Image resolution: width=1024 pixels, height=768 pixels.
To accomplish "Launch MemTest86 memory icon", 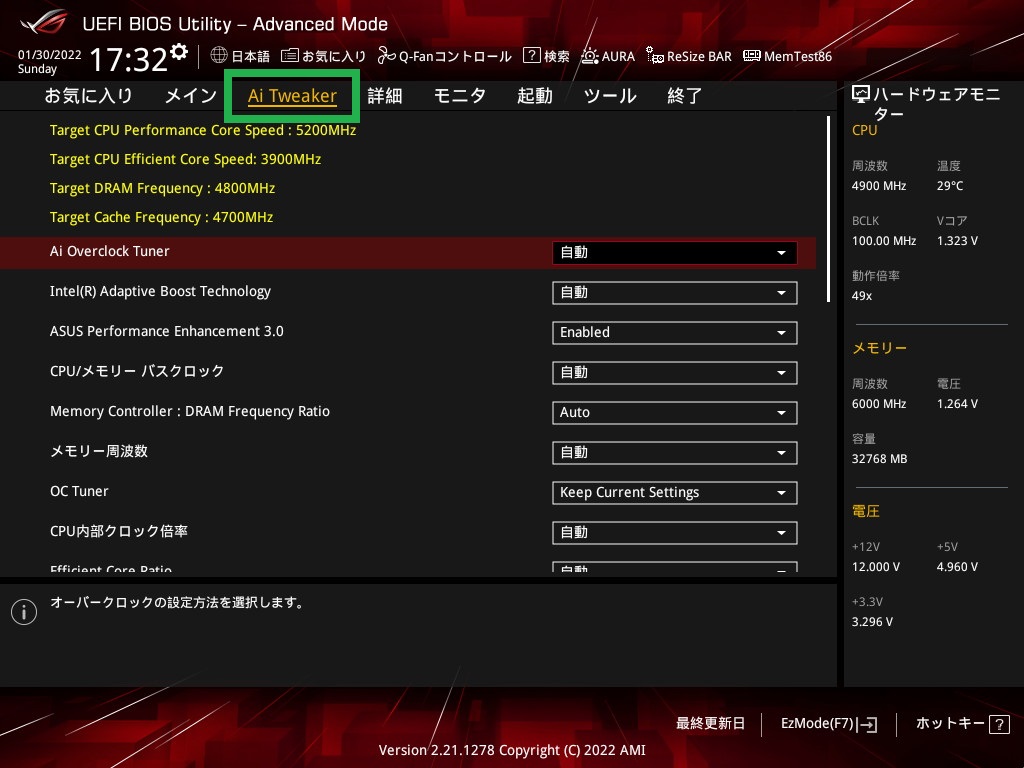I will pyautogui.click(x=752, y=56).
